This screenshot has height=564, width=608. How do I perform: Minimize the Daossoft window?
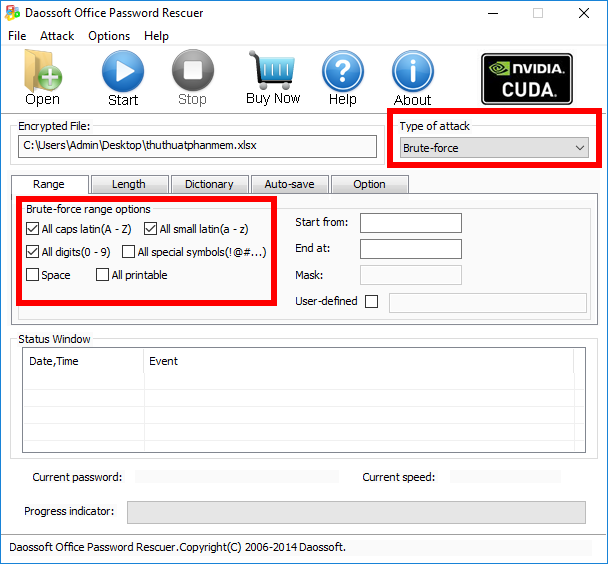click(x=493, y=14)
